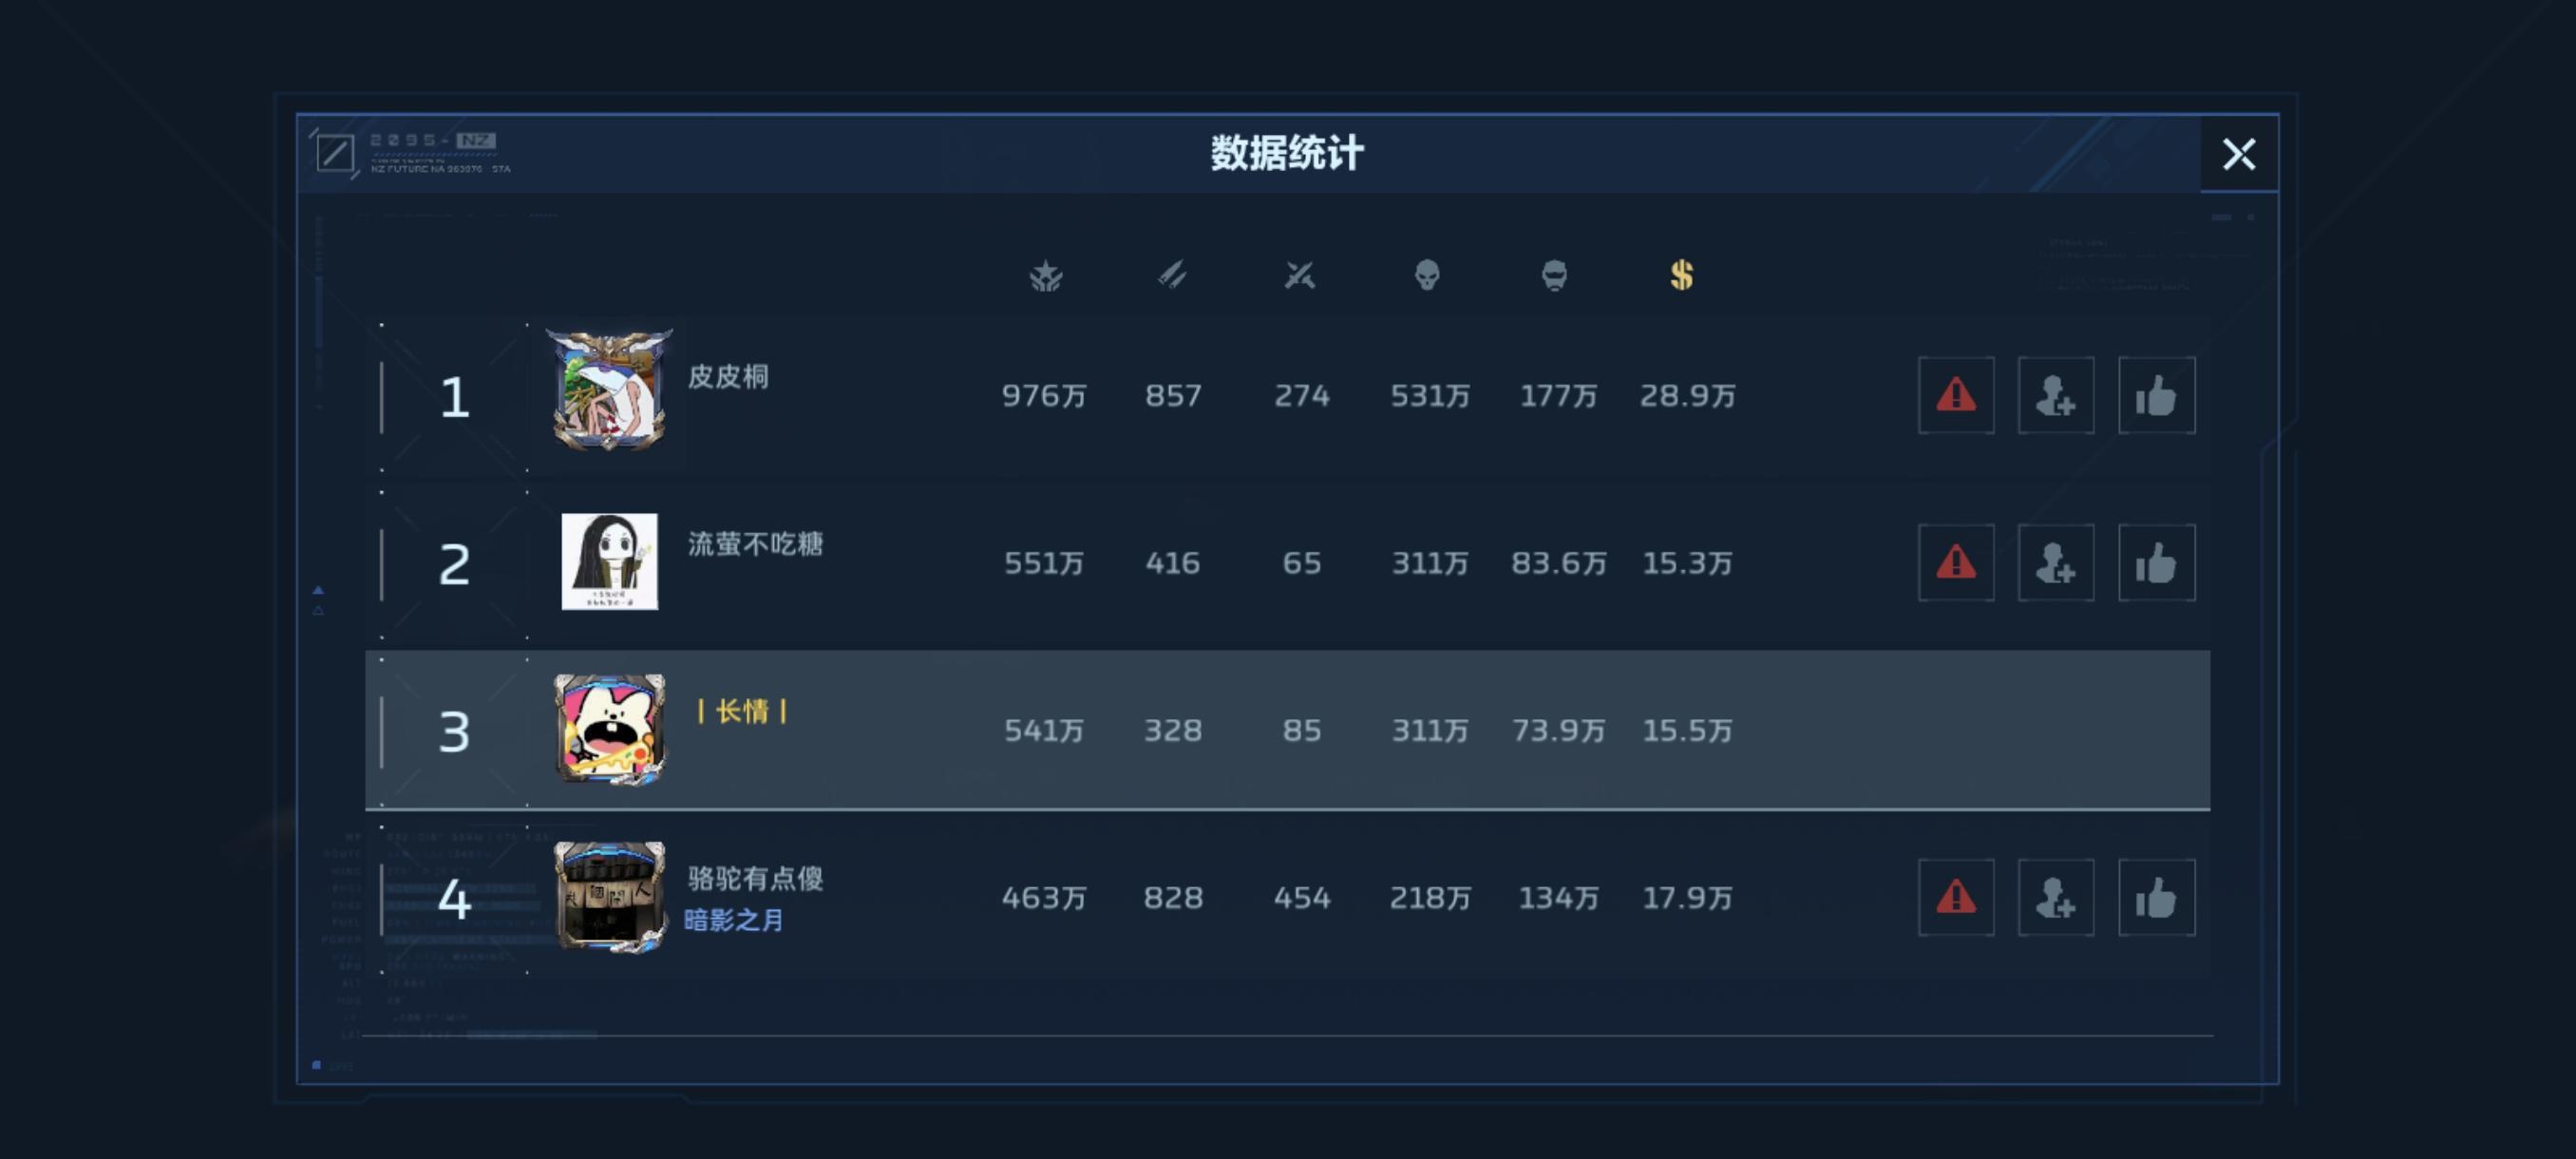
Task: Click the bullets column header icon
Action: point(1172,275)
